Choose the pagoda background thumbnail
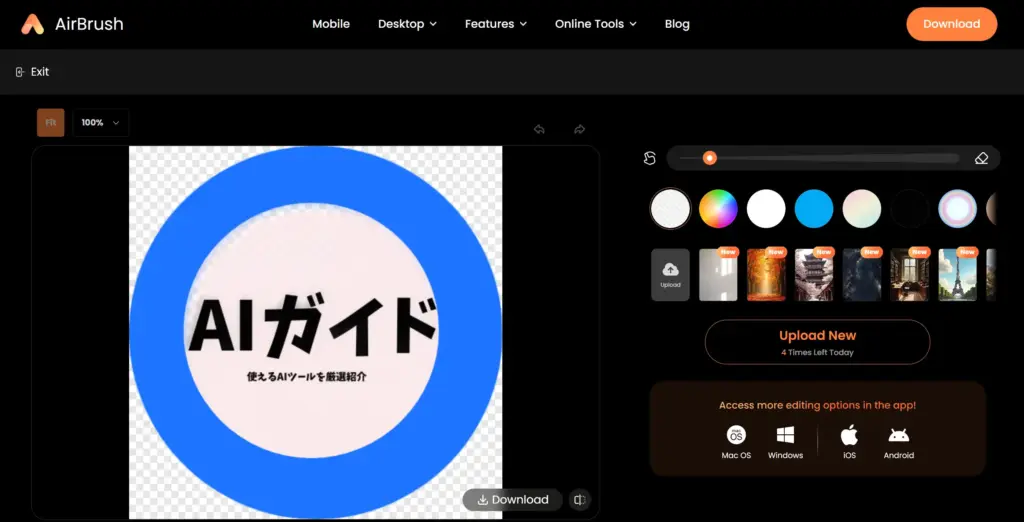Viewport: 1024px width, 522px height. [814, 274]
